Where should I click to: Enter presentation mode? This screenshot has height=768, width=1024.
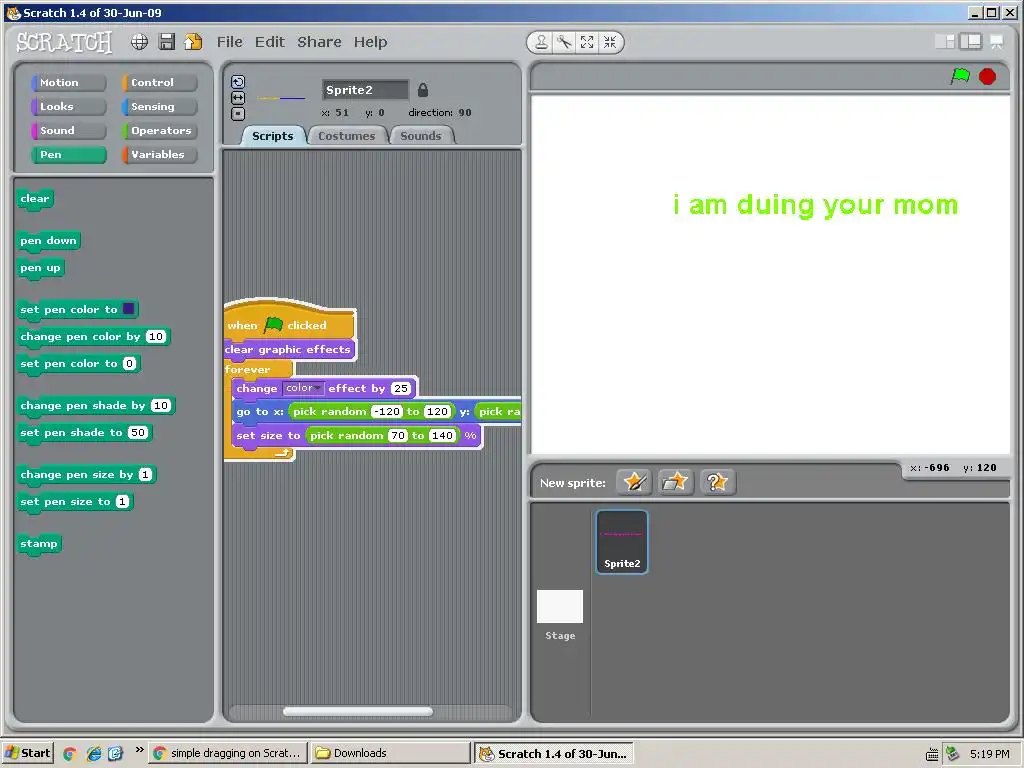(x=997, y=42)
